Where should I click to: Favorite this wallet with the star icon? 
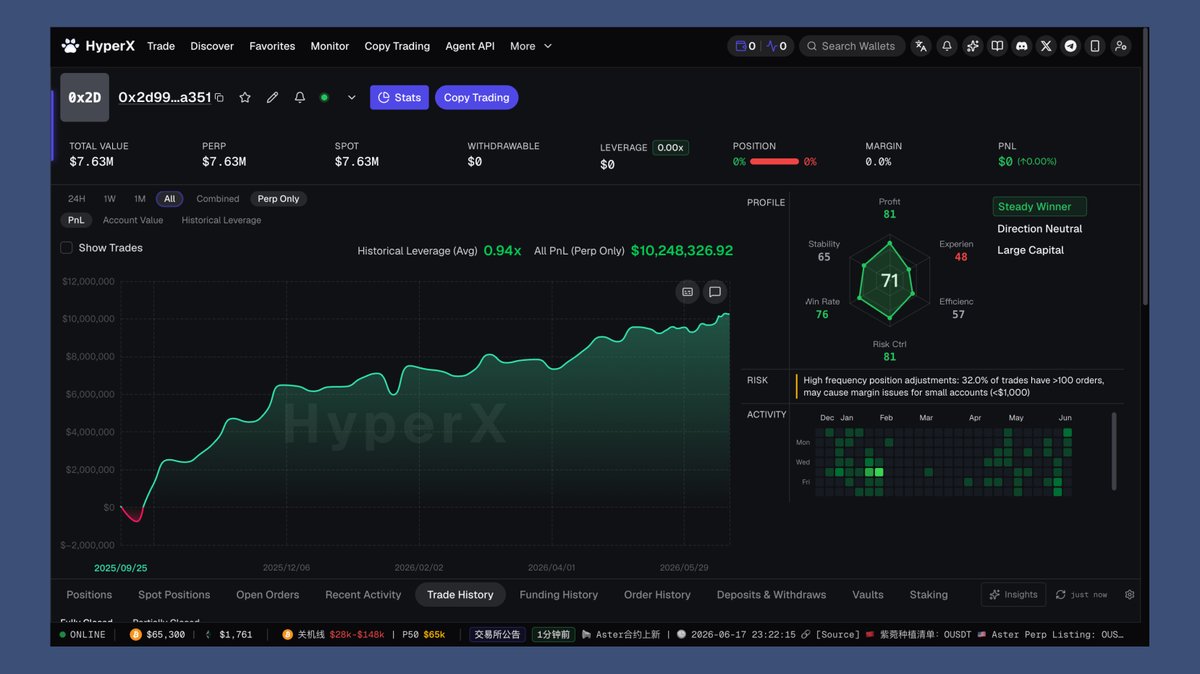[245, 98]
